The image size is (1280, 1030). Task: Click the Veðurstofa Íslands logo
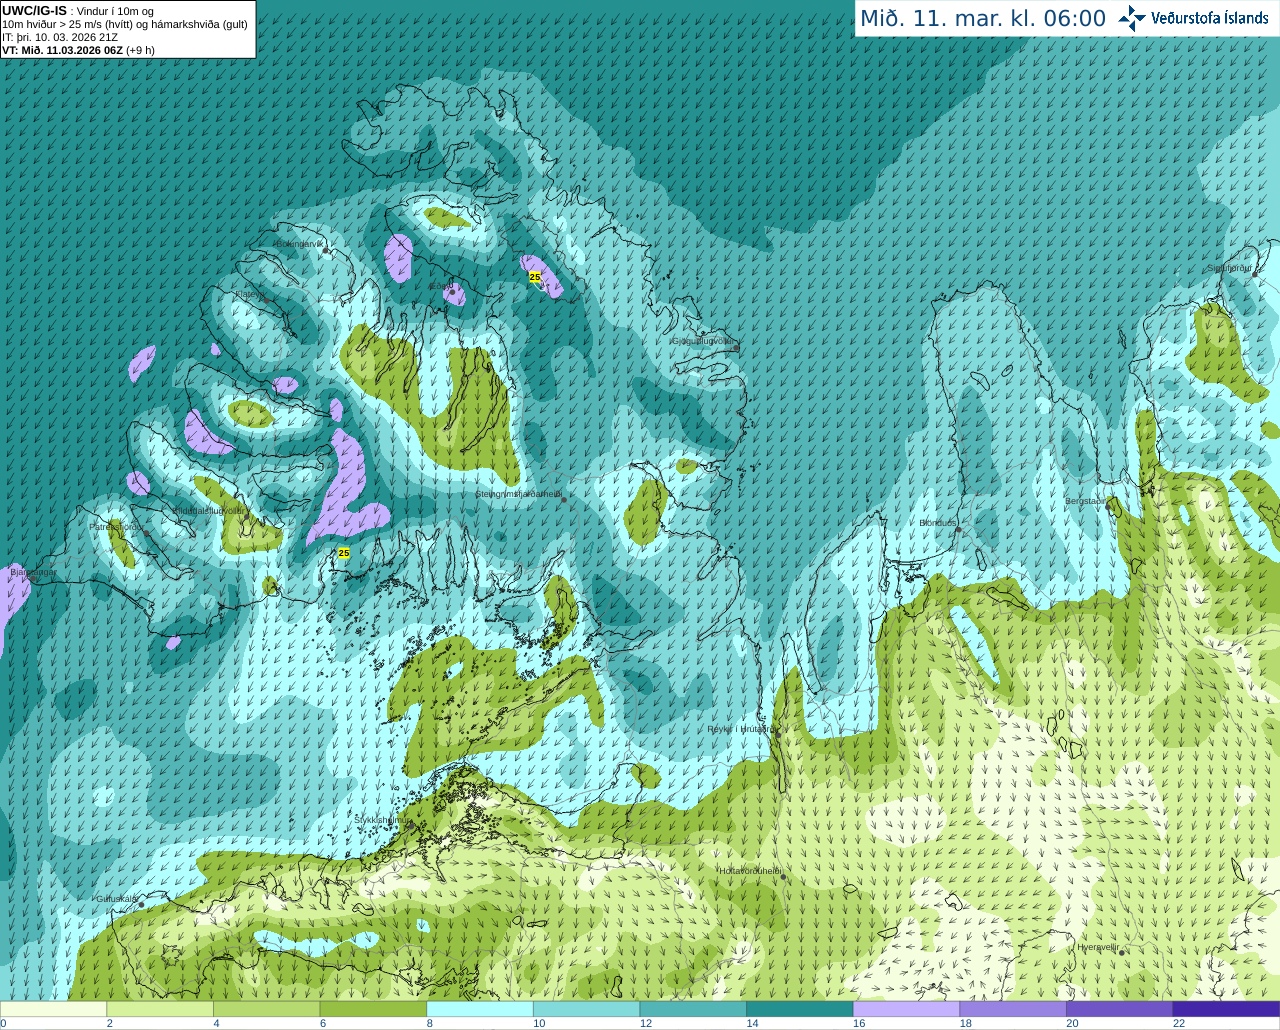tap(1194, 18)
